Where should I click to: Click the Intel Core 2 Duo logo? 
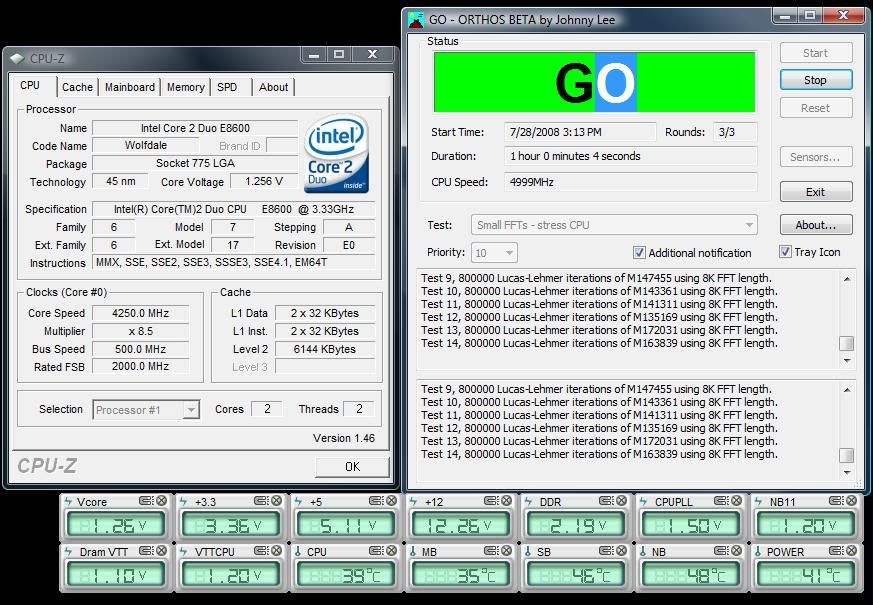click(x=337, y=154)
